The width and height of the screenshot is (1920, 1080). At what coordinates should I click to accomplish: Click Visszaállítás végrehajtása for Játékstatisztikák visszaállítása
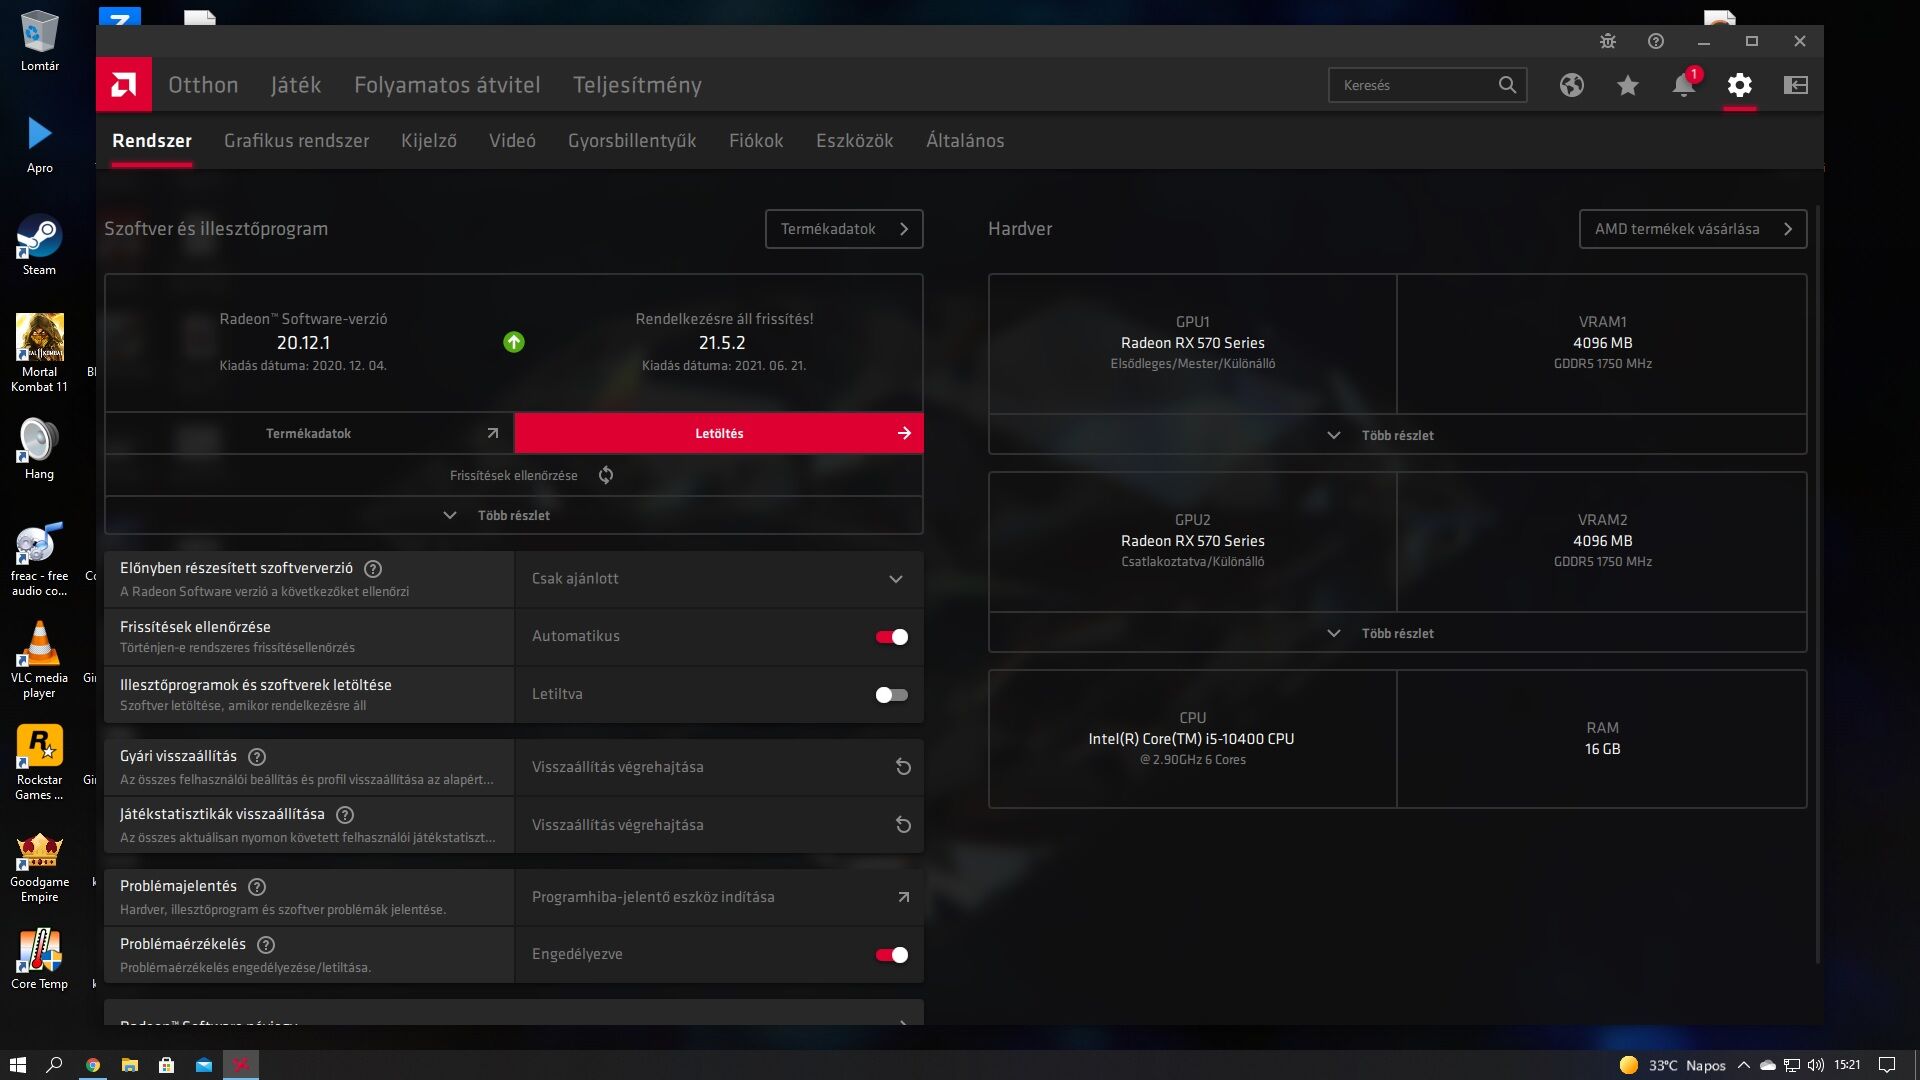[718, 825]
